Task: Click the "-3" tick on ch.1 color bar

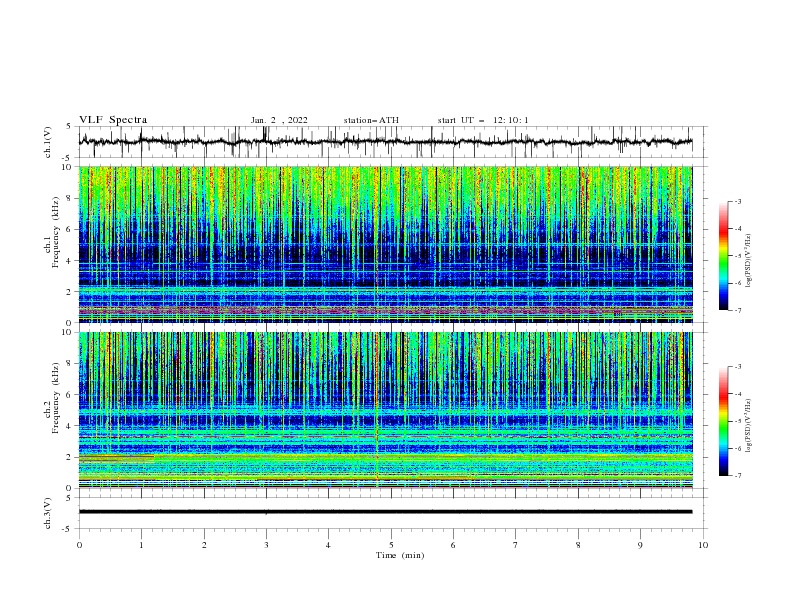Action: [738, 201]
